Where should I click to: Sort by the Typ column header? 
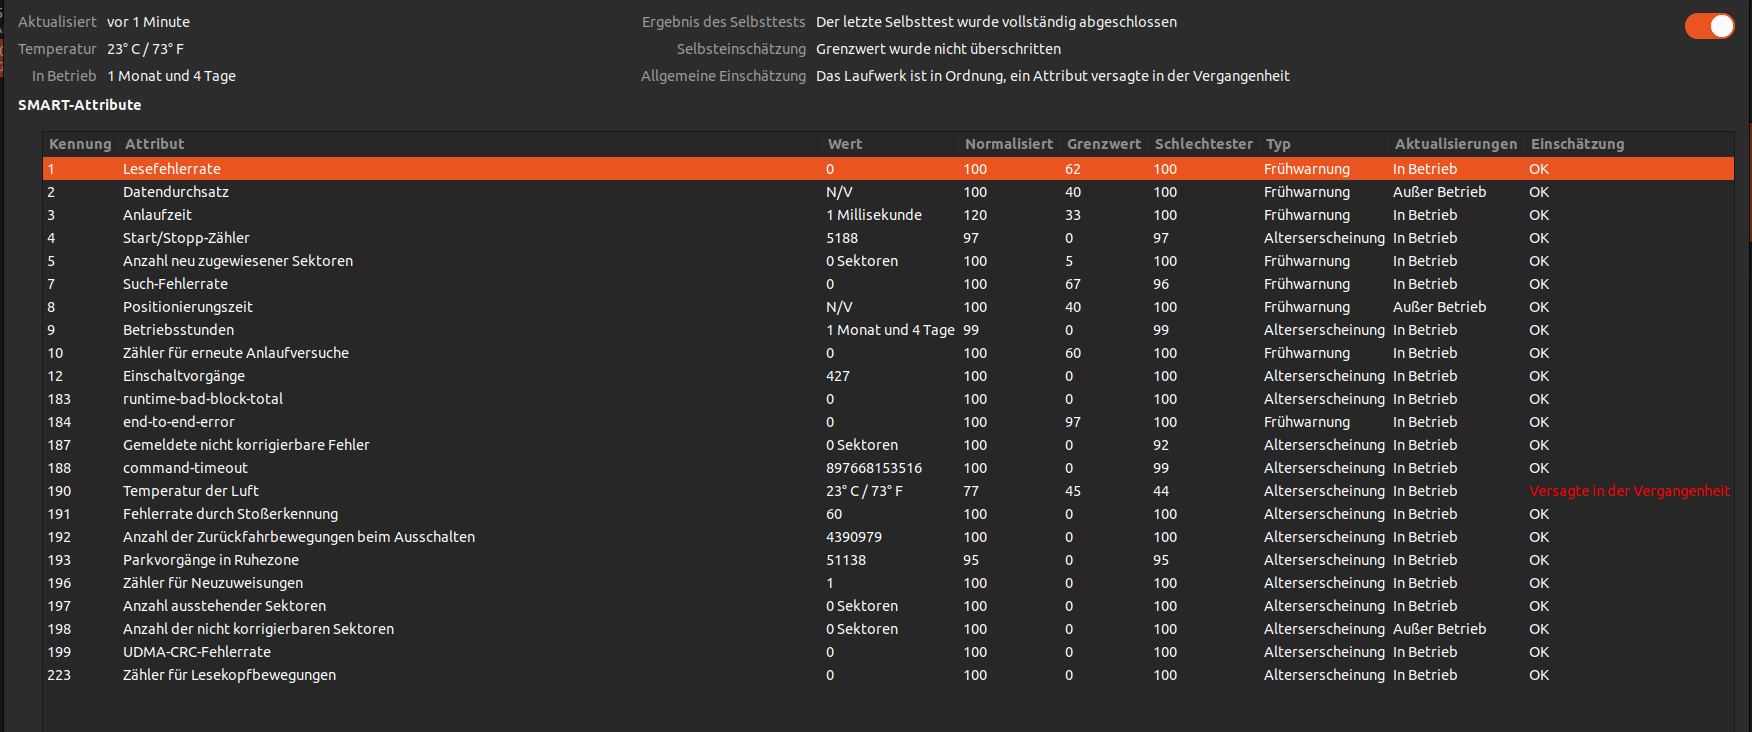[x=1278, y=144]
